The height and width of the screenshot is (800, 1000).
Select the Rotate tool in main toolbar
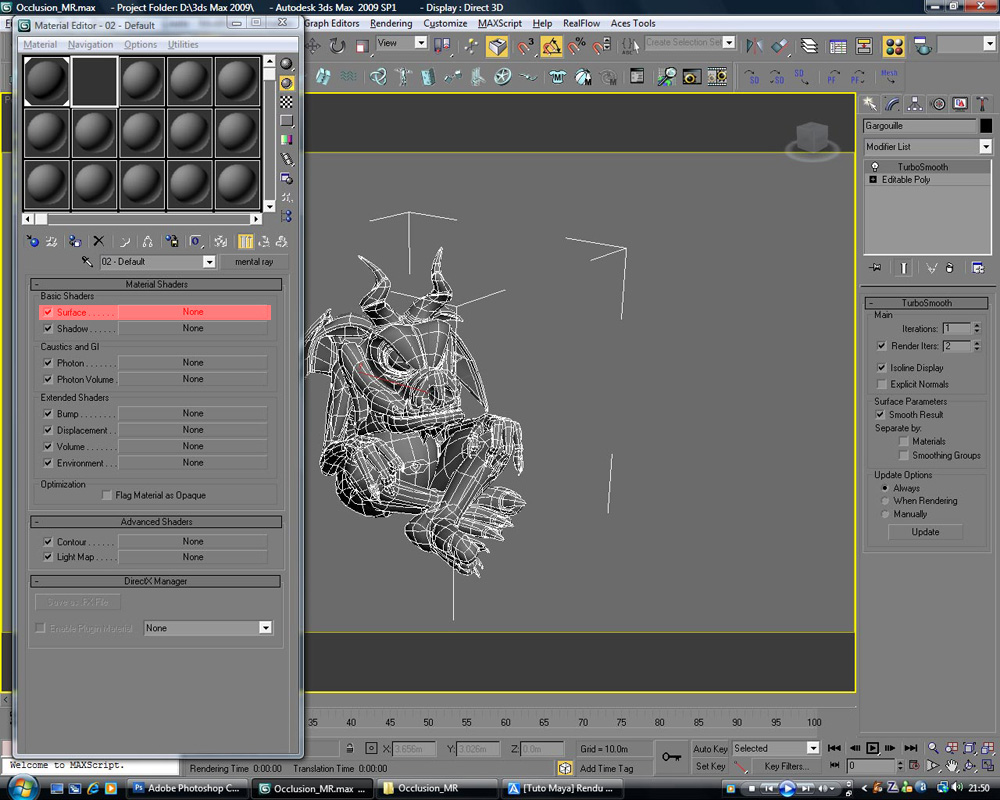[337, 46]
